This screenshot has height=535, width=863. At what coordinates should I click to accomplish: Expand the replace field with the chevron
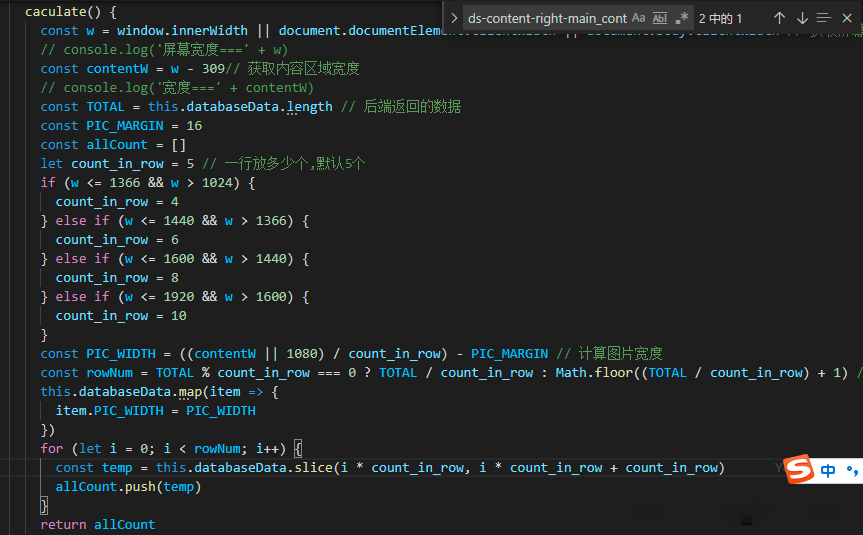point(454,18)
